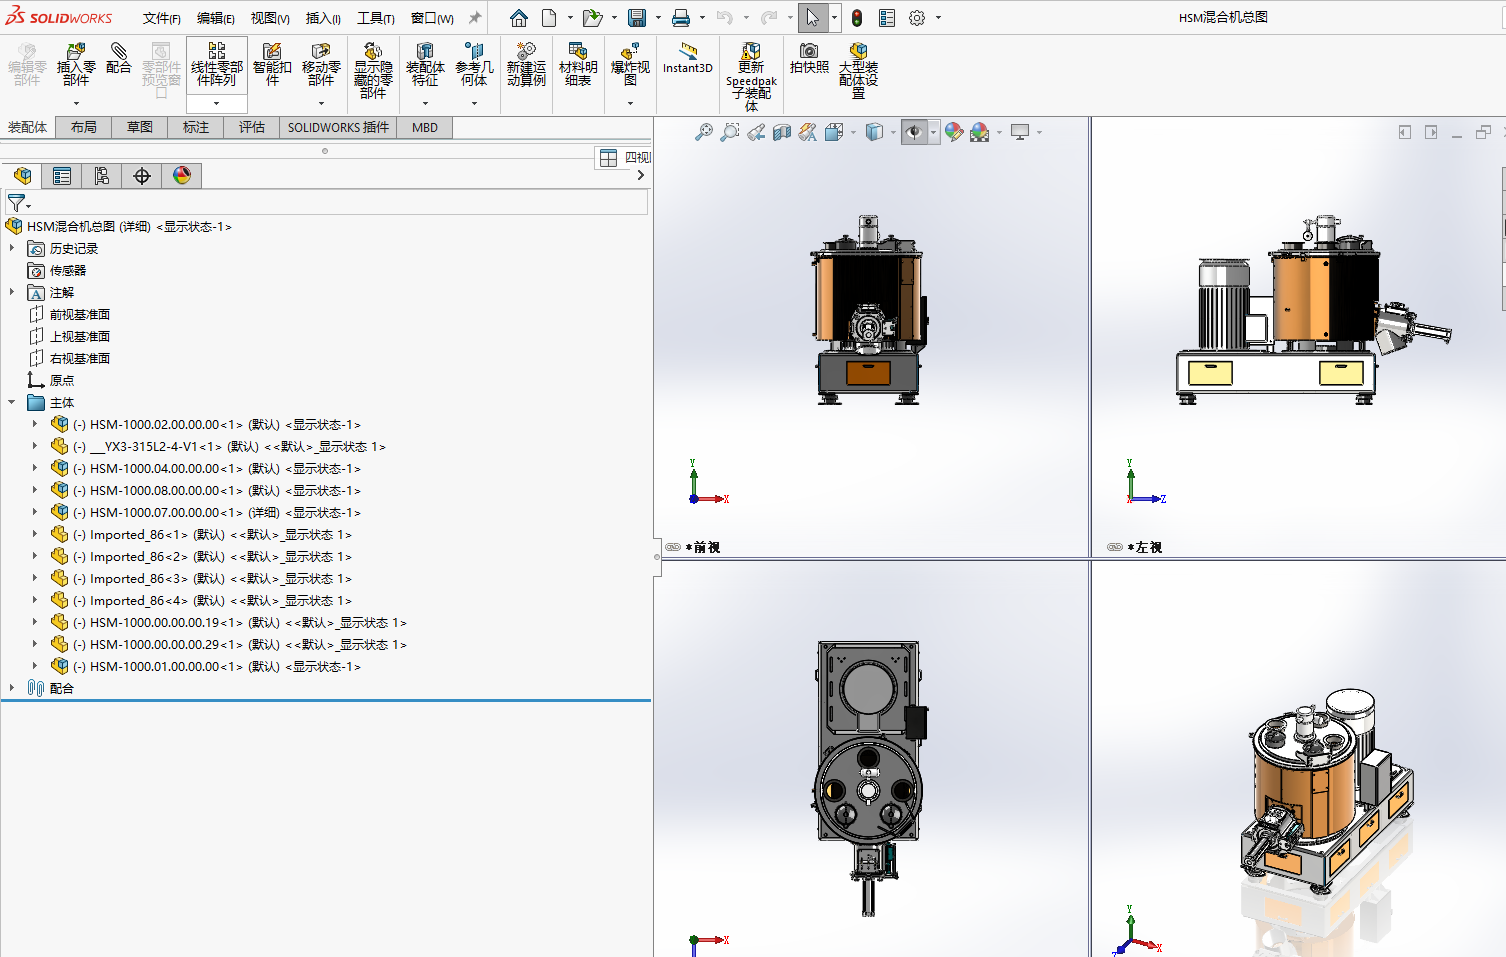This screenshot has width=1506, height=957.
Task: Open FeatureManager design tree tab
Action: [22, 176]
